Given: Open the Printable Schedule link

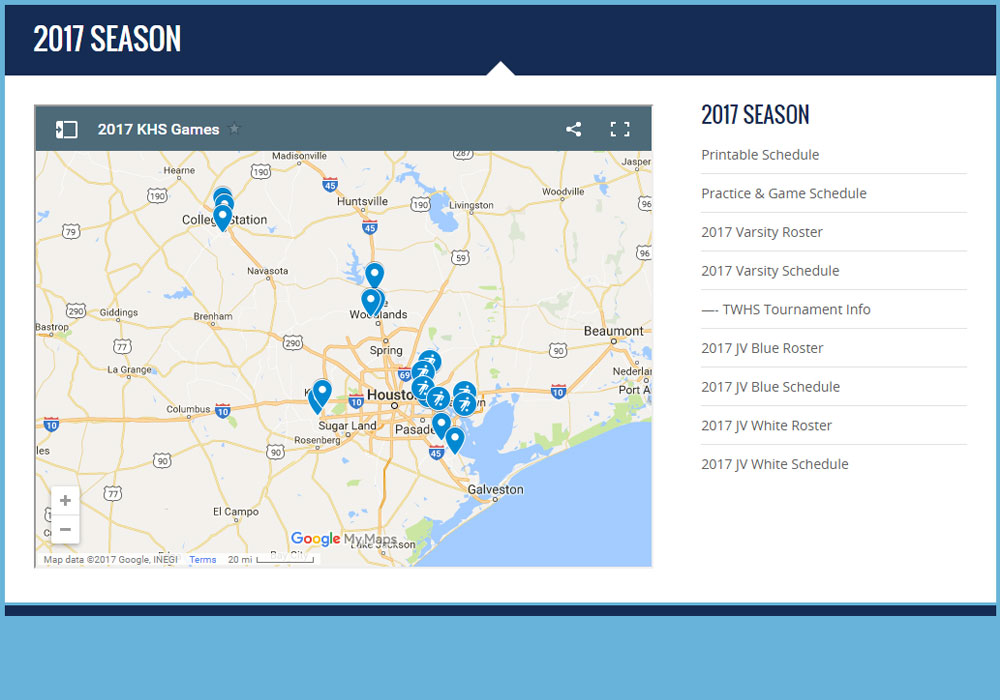Looking at the screenshot, I should coord(760,155).
